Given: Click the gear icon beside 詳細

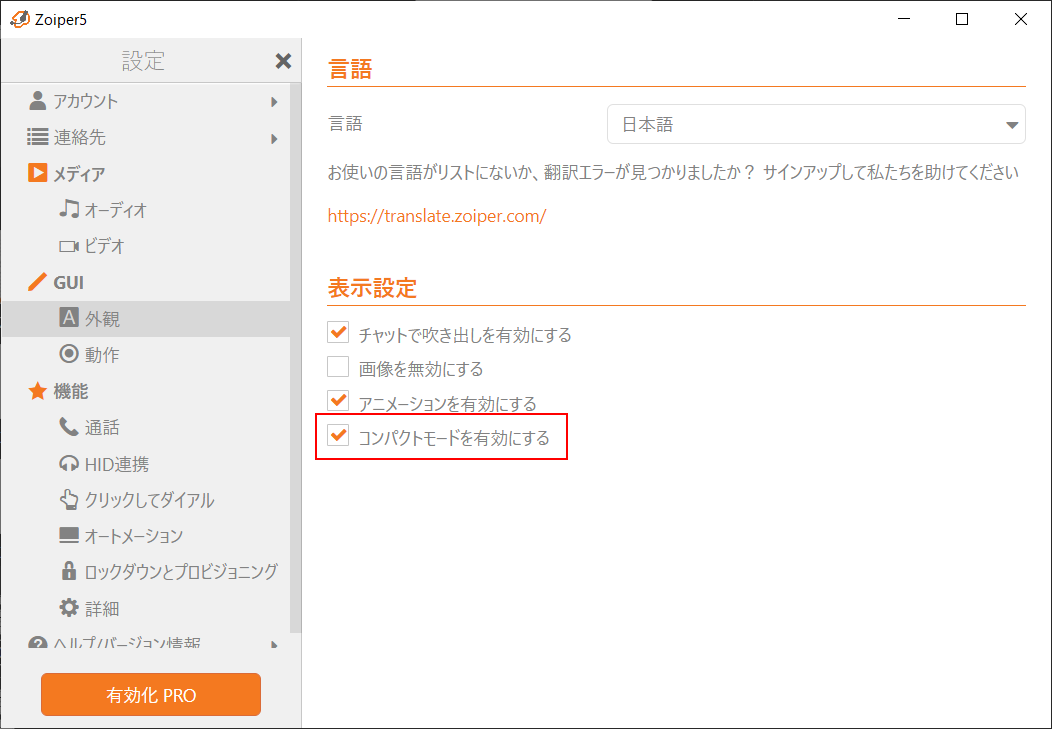Looking at the screenshot, I should point(68,608).
